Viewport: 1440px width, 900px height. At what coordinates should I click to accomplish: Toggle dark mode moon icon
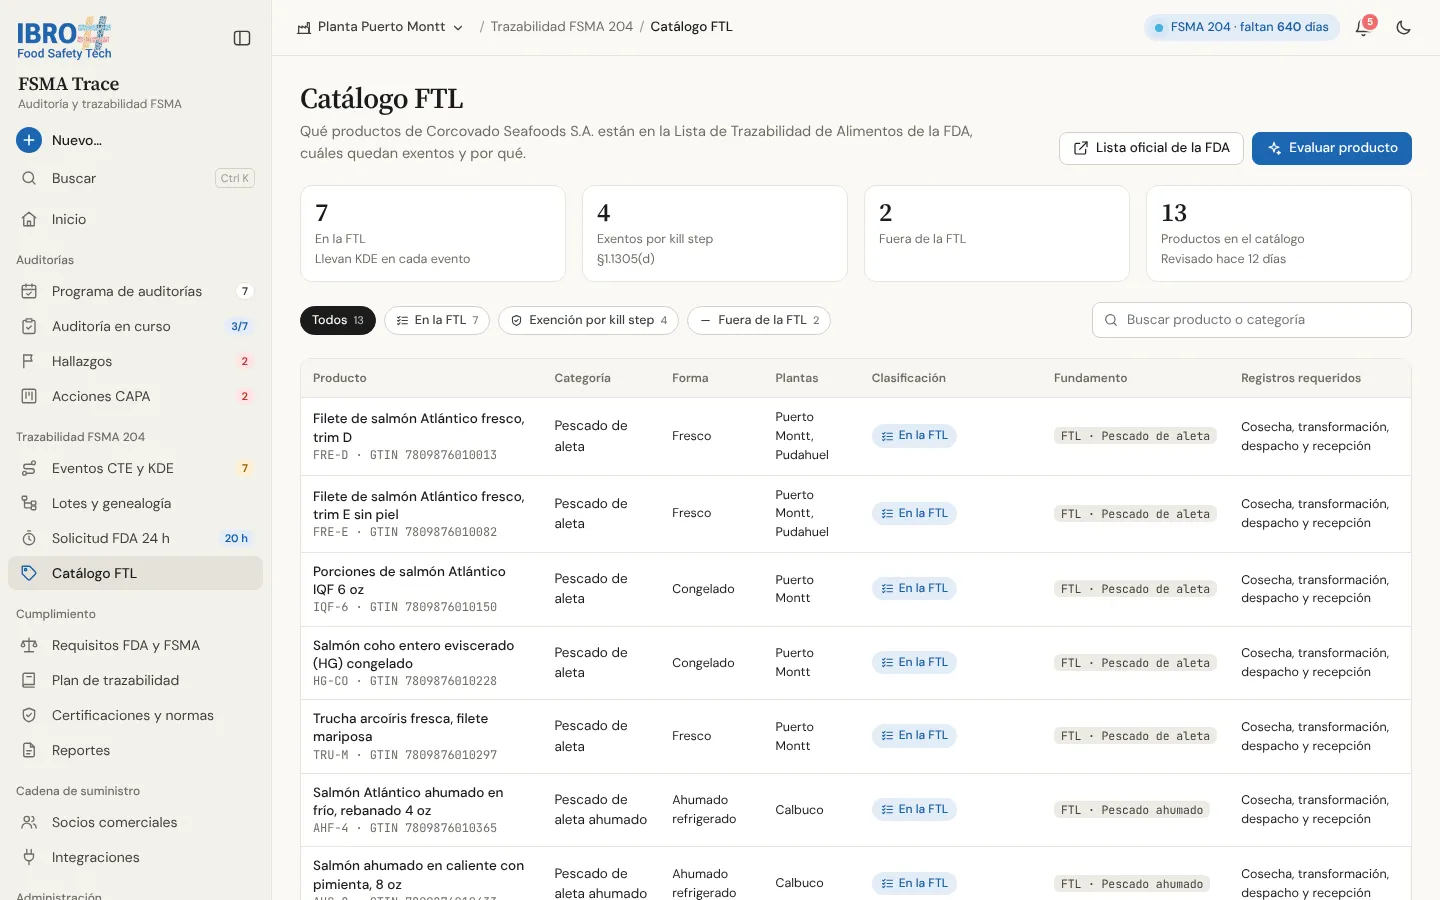[x=1403, y=28]
